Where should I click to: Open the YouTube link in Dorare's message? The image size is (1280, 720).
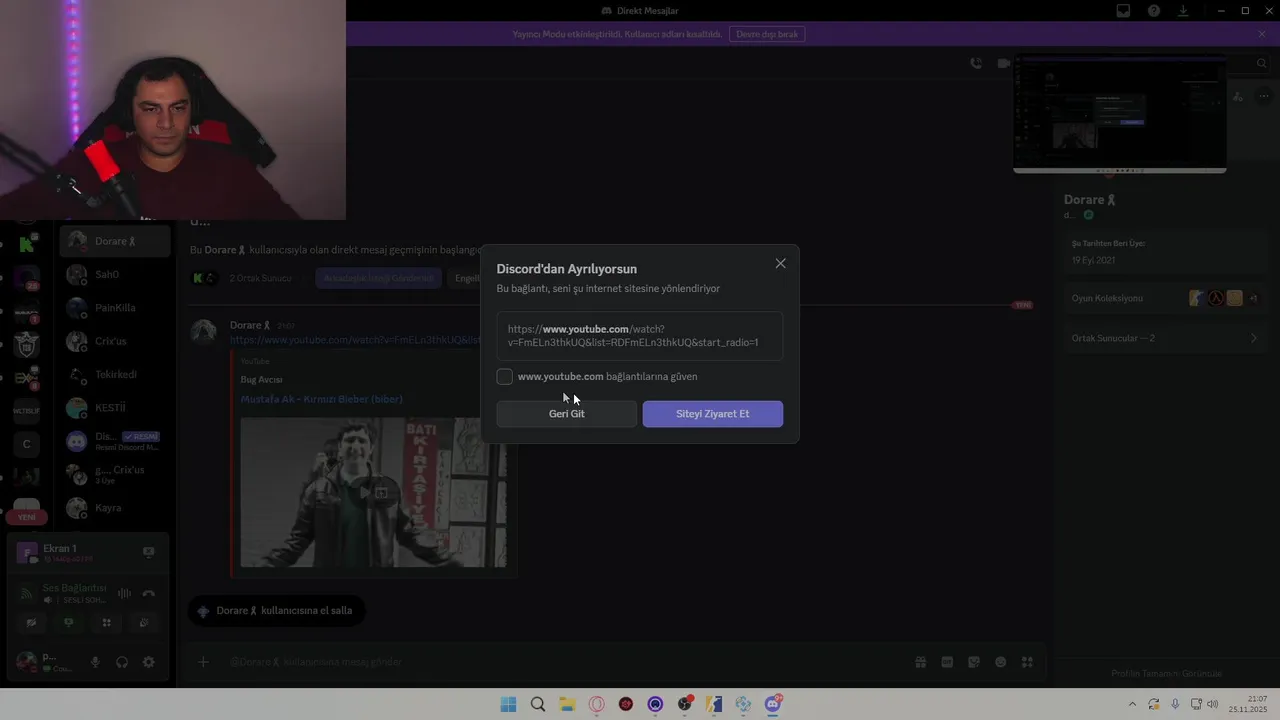(355, 340)
